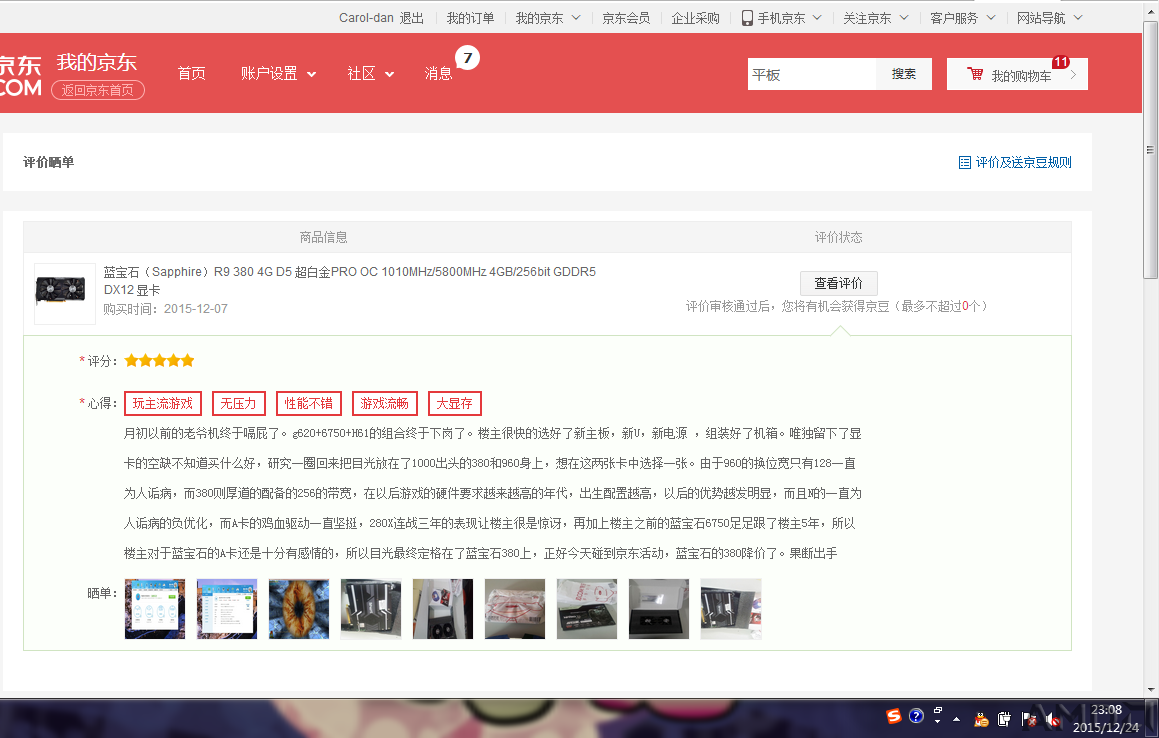Open 消息 with 7 notifications
The height and width of the screenshot is (738, 1159).
pyautogui.click(x=438, y=73)
